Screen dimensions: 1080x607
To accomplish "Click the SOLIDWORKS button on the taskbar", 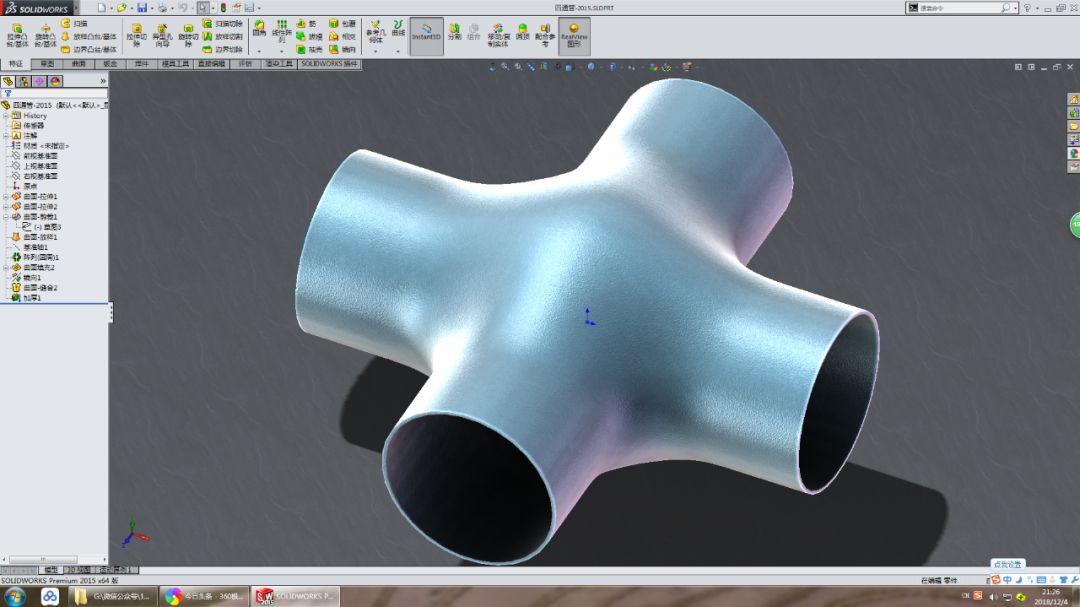I will click(295, 595).
